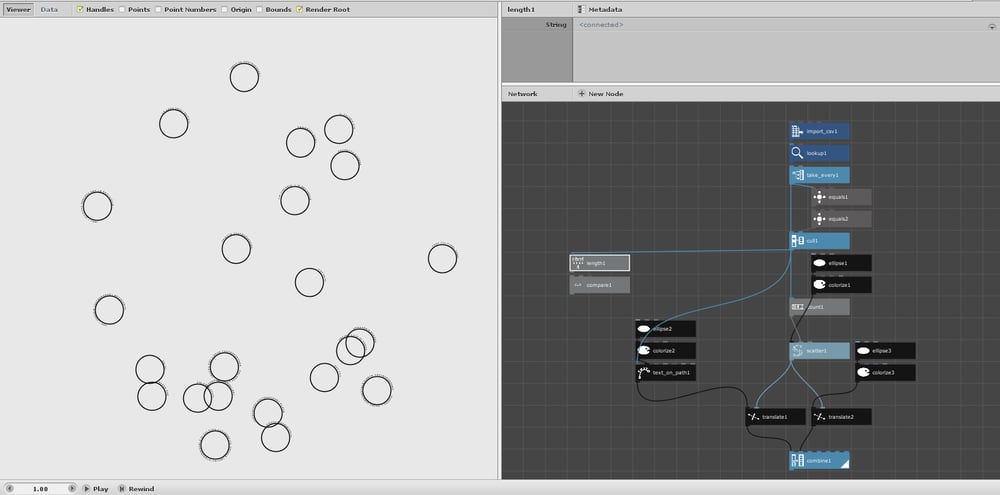Image resolution: width=1000 pixels, height=495 pixels.
Task: Select the count1 node icon
Action: tap(797, 307)
